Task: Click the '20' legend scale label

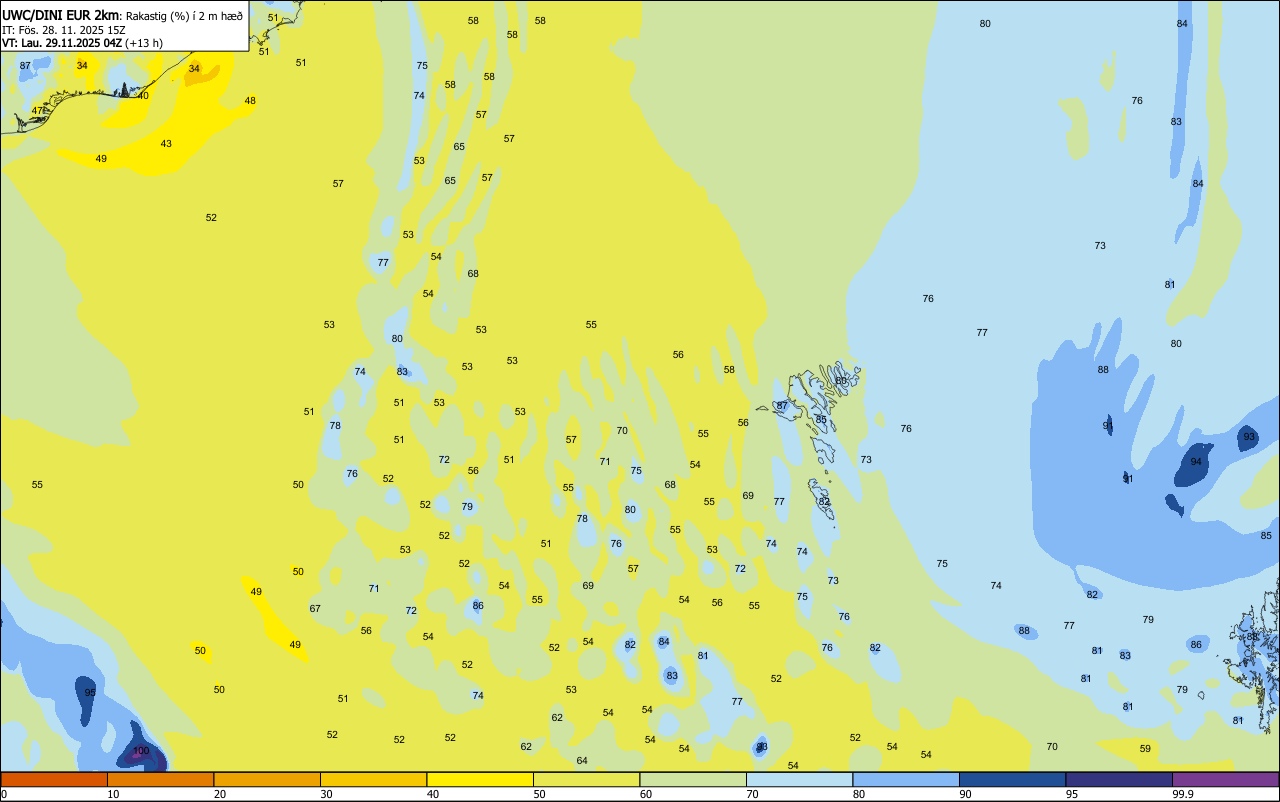Action: (220, 794)
